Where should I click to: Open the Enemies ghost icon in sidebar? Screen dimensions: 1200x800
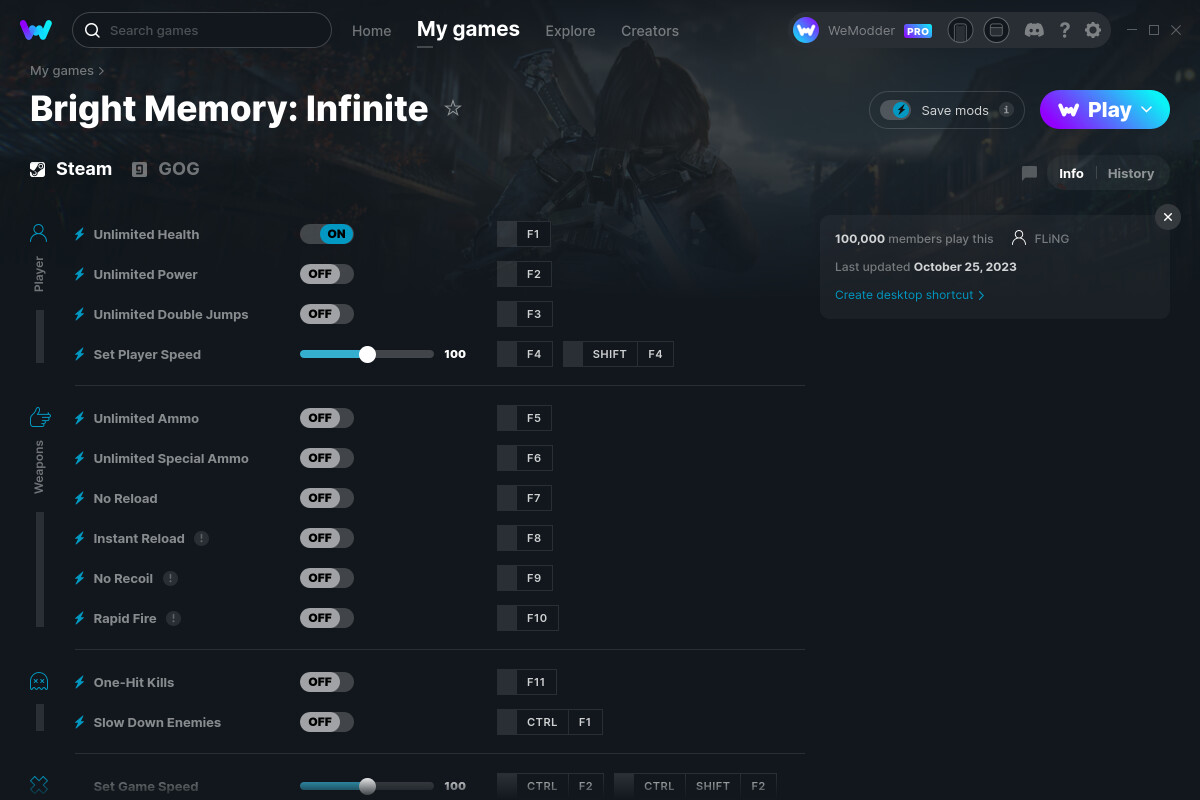[39, 681]
